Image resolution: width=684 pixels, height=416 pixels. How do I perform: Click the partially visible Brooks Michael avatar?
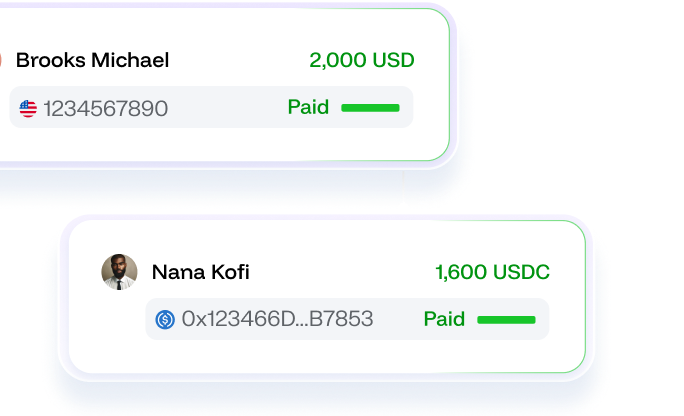click(2, 60)
